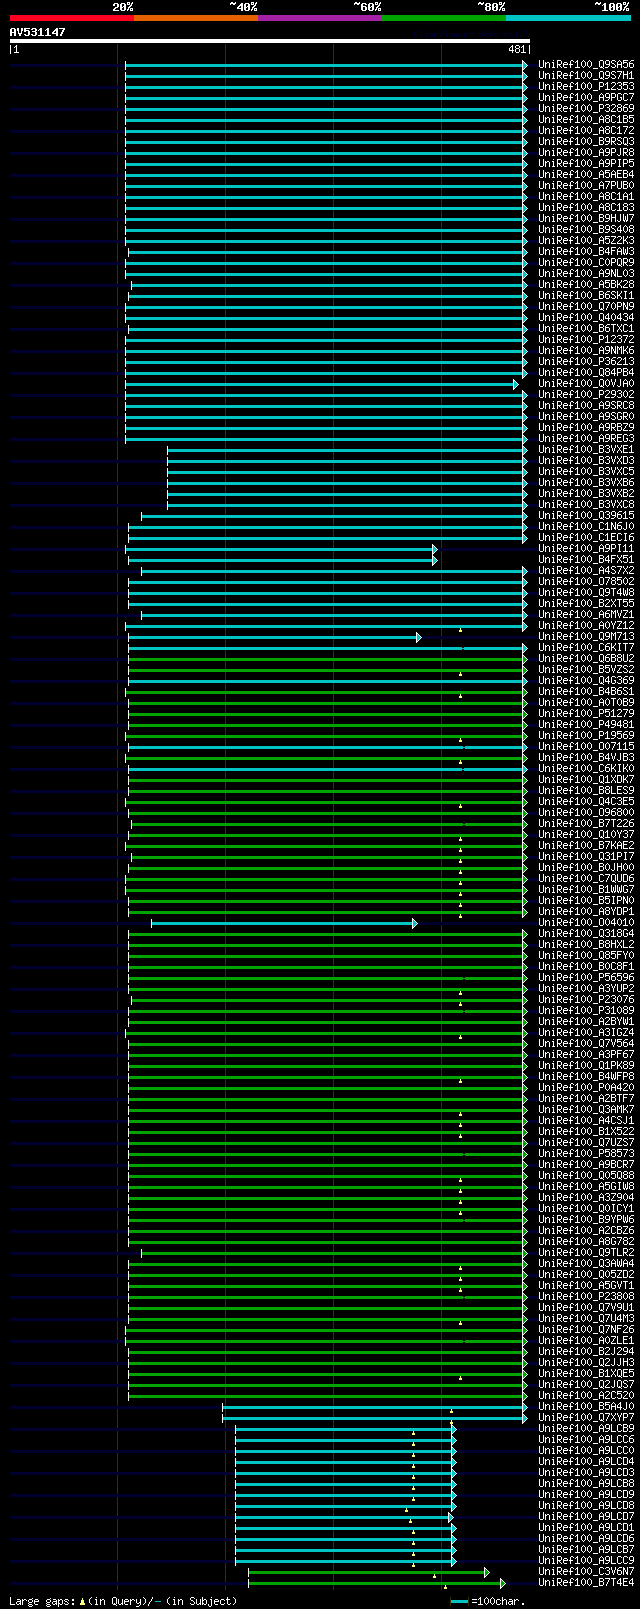This screenshot has width=640, height=1609.
Task: Select hit UniRef100_Q9SA56
Action: tap(586, 64)
